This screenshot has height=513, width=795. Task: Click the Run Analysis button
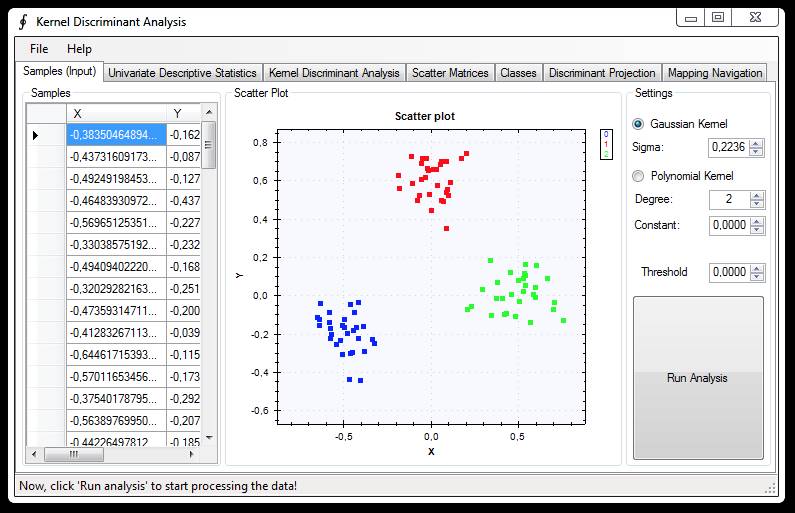(698, 378)
